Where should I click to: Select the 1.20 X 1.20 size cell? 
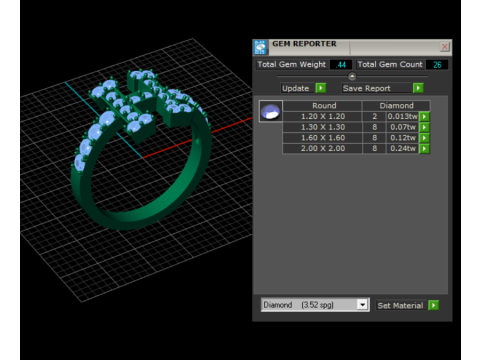pos(323,116)
